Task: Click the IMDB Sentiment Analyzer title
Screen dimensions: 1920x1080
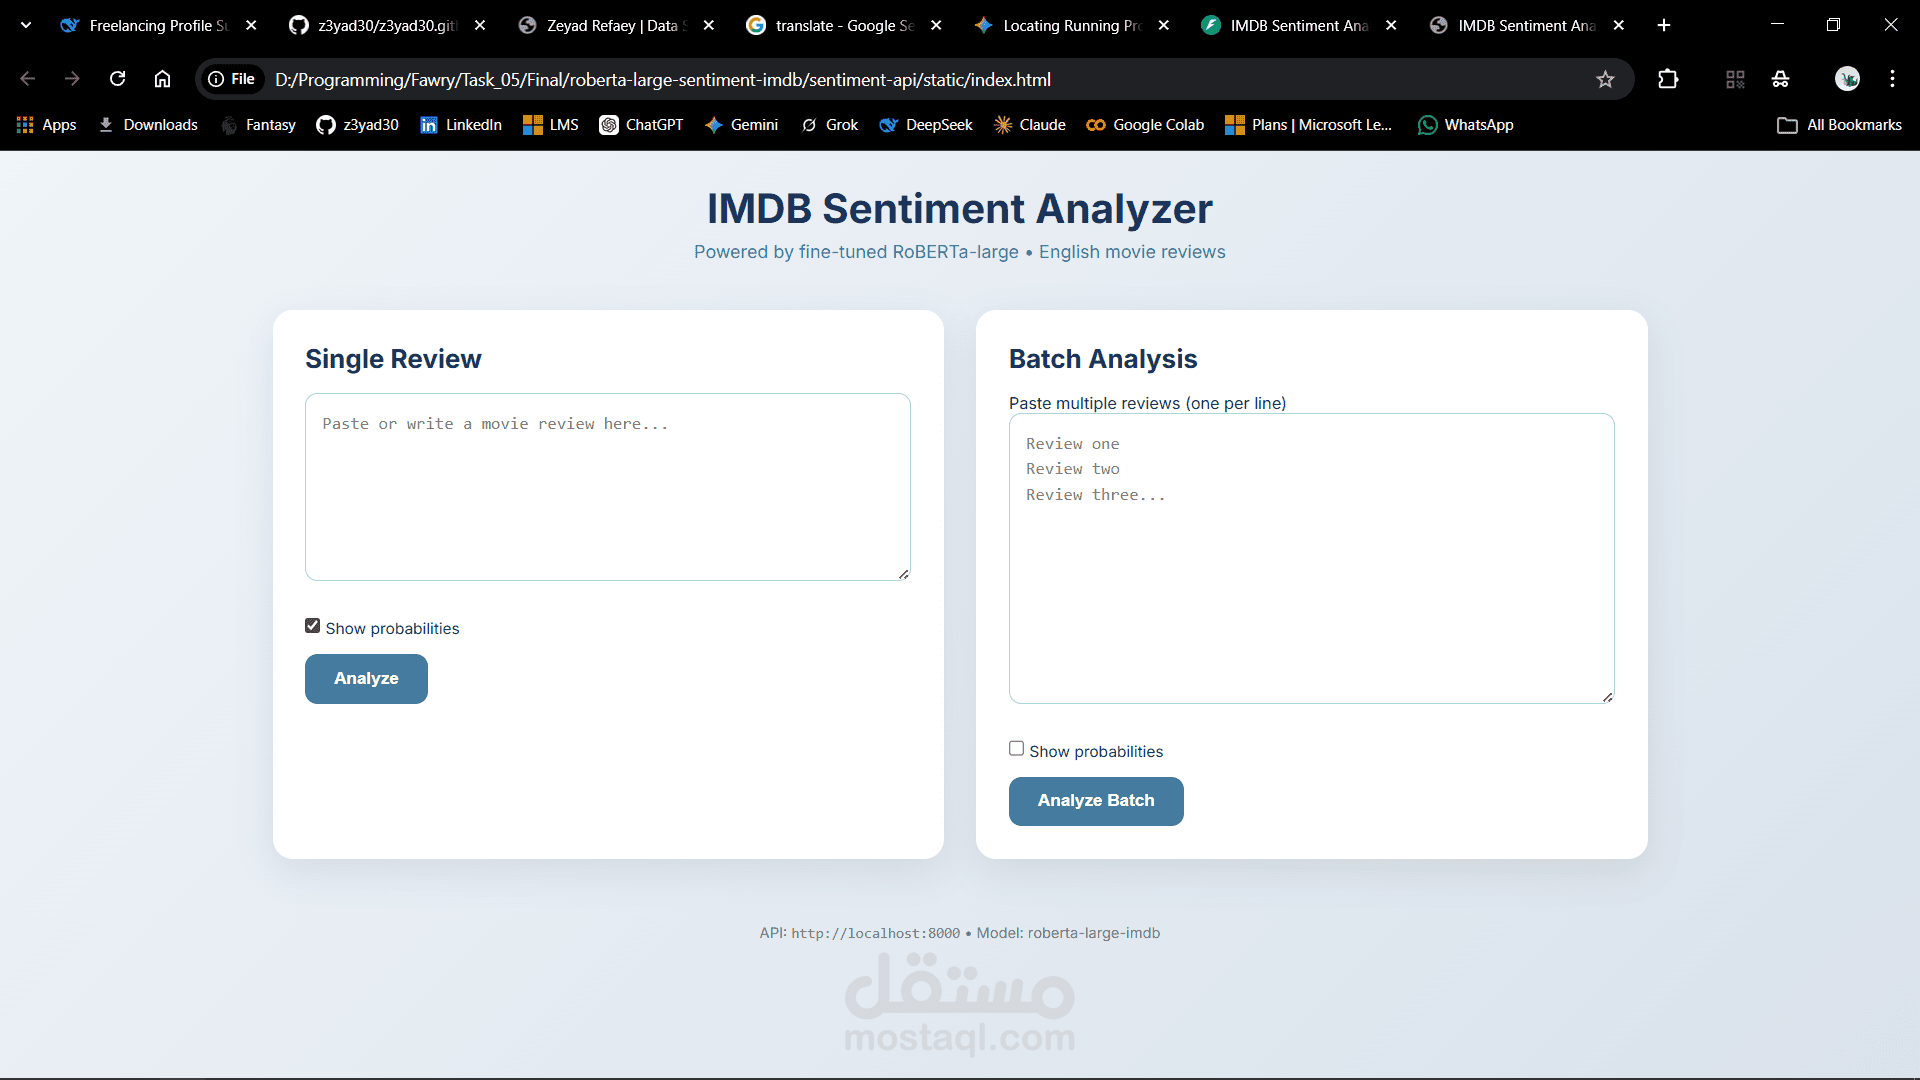Action: (960, 209)
